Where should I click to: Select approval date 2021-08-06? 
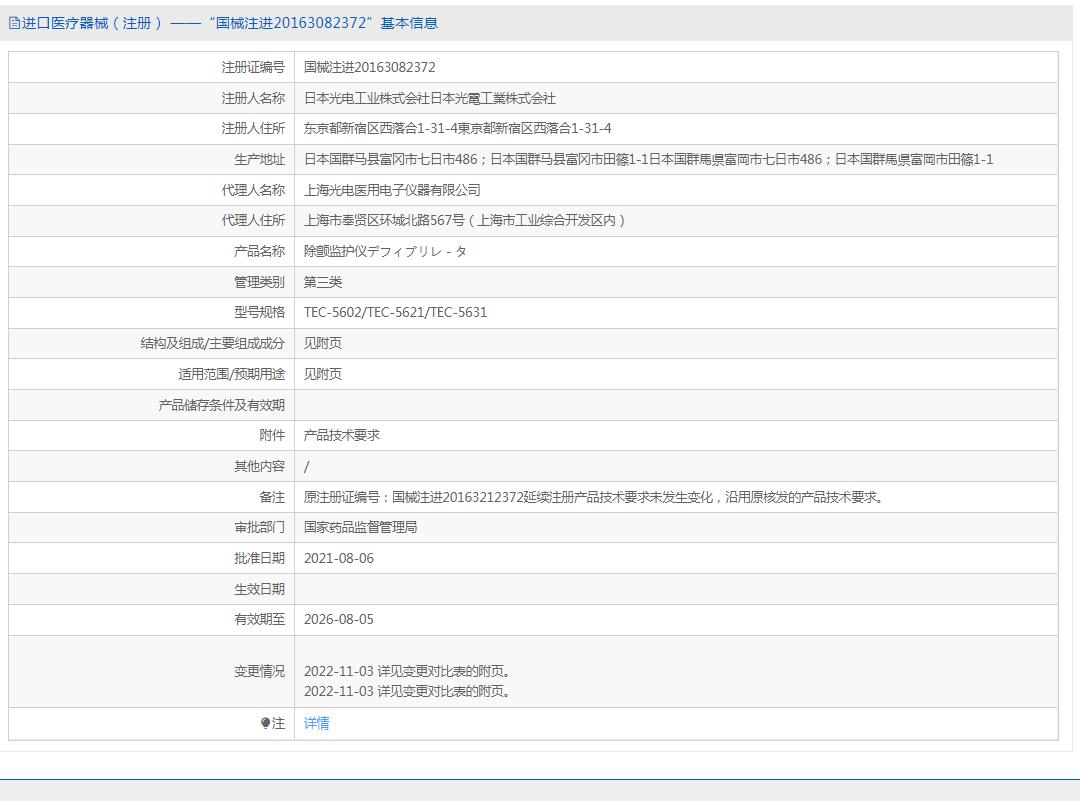click(x=339, y=559)
